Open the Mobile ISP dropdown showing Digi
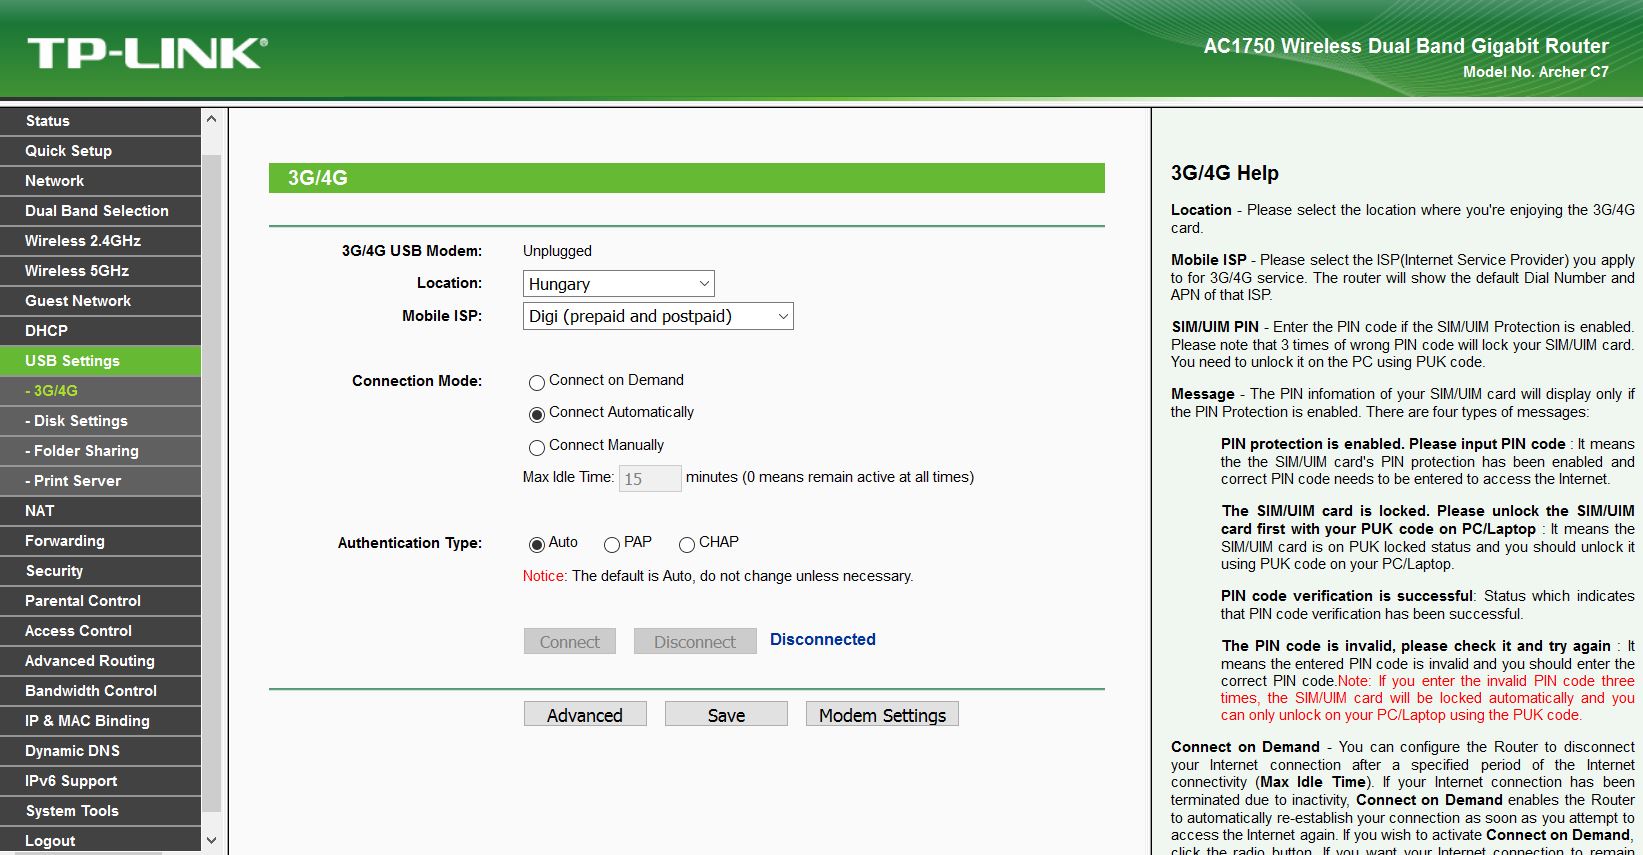This screenshot has height=855, width=1643. 658,316
